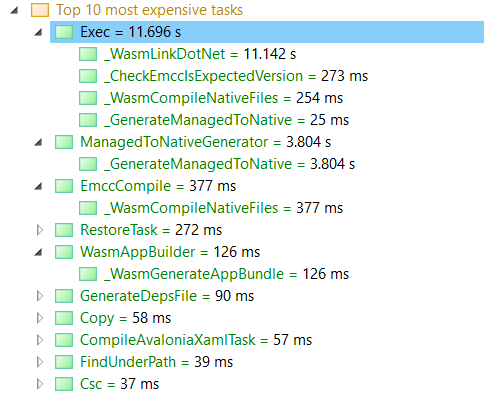Select _GenerateManagedToNative = 3.804 s entry

229,164
